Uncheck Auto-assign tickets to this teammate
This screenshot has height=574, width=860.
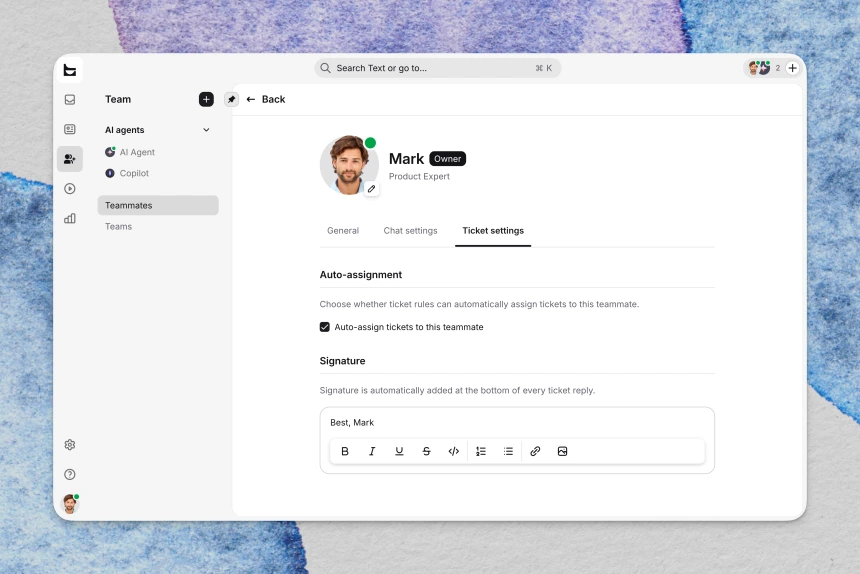click(x=325, y=327)
